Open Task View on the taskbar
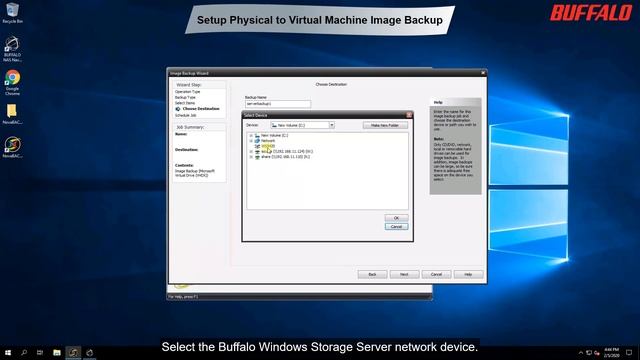 pyautogui.click(x=40, y=353)
